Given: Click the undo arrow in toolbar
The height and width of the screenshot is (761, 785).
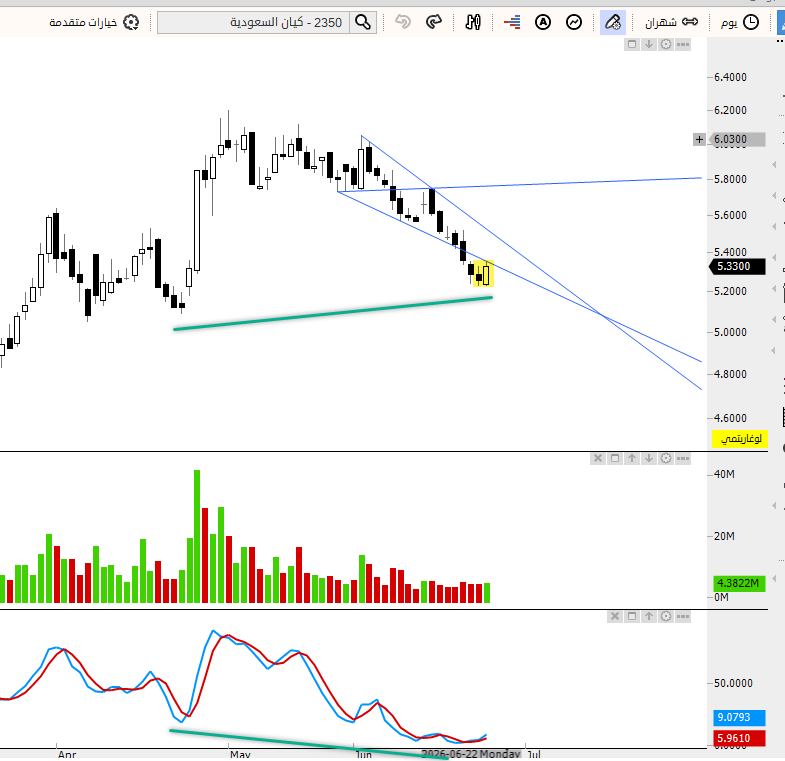Looking at the screenshot, I should (x=403, y=22).
